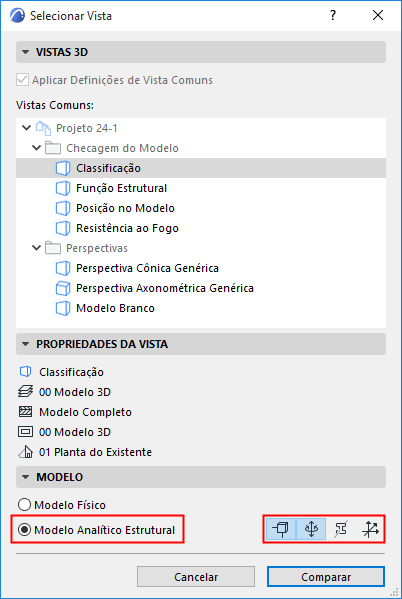402x599 pixels.
Task: Click the 3D view icon beside Função Estrutural
Action: click(x=63, y=188)
